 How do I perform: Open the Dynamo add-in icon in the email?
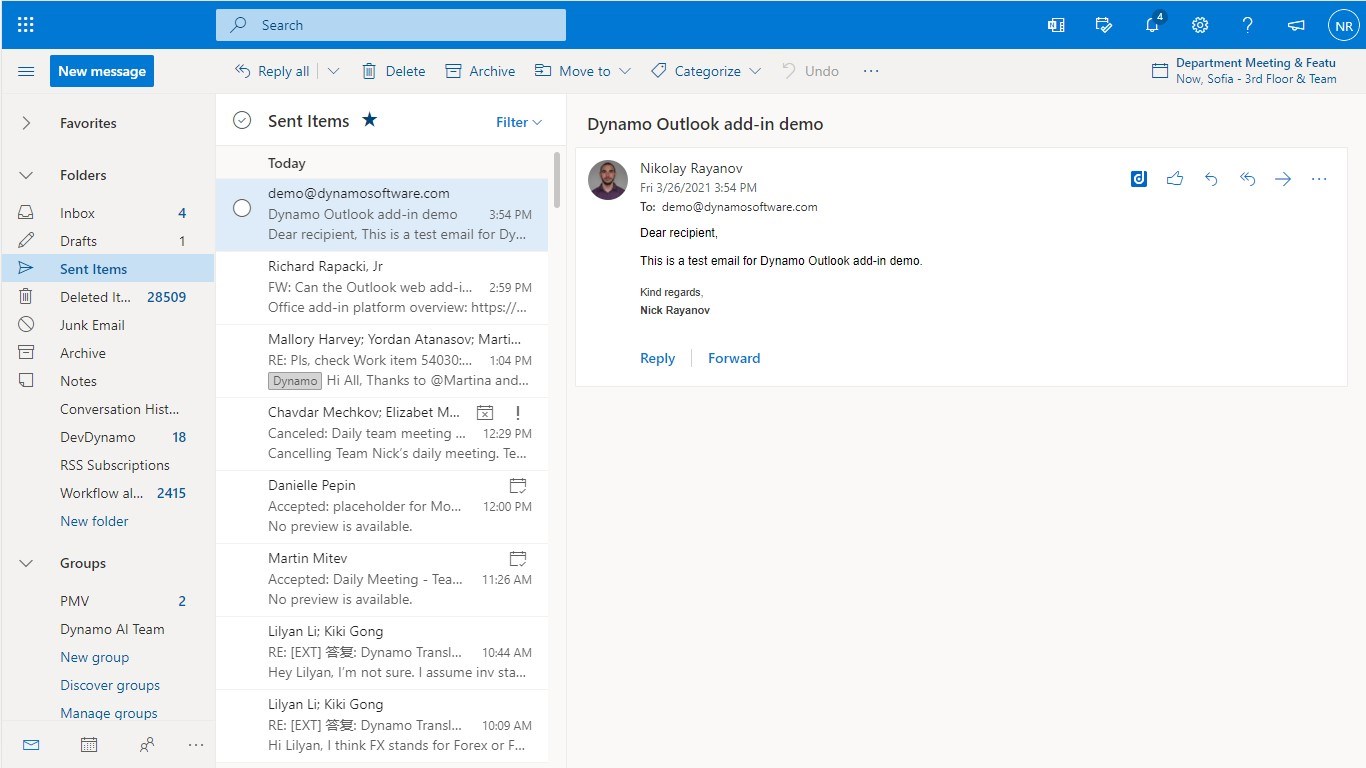point(1138,179)
